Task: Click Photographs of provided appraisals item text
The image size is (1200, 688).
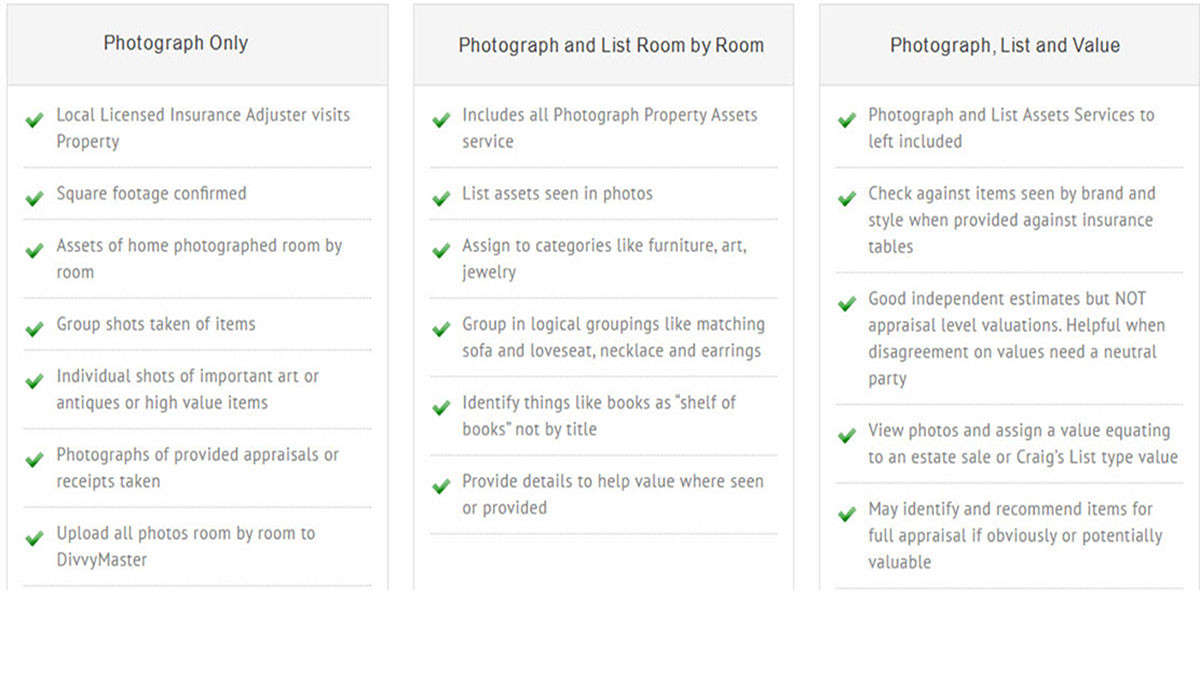Action: point(197,468)
